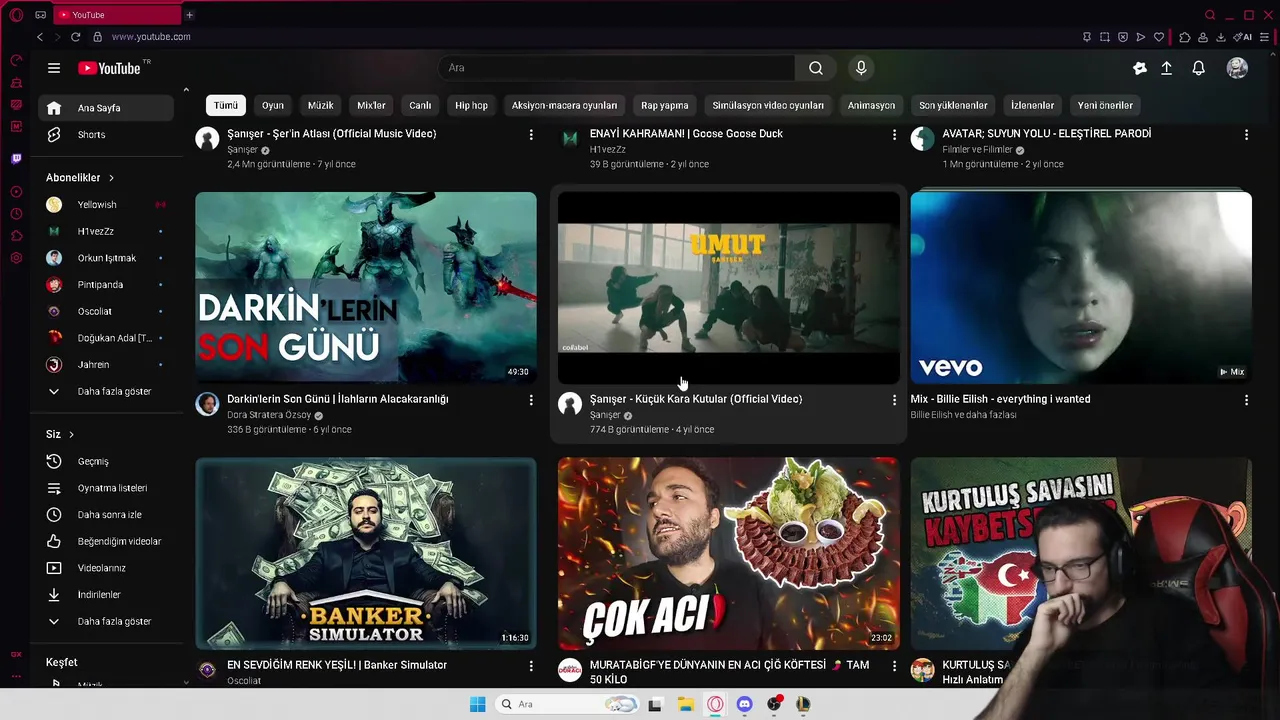Open Geçmiş watch history
The image size is (1280, 720).
(x=107, y=462)
